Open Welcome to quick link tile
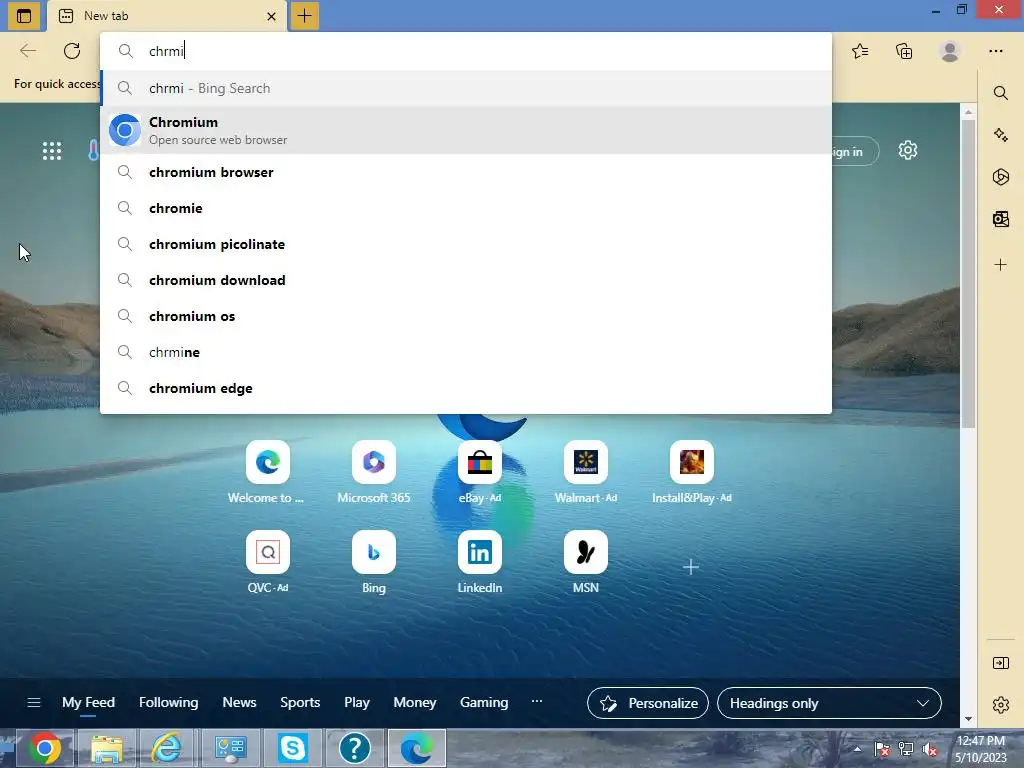 [x=267, y=473]
